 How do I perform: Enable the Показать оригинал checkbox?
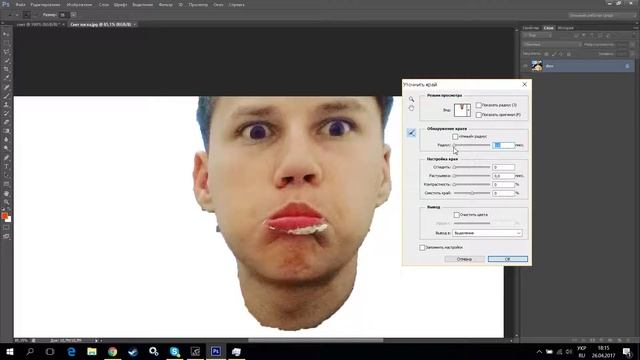point(479,115)
